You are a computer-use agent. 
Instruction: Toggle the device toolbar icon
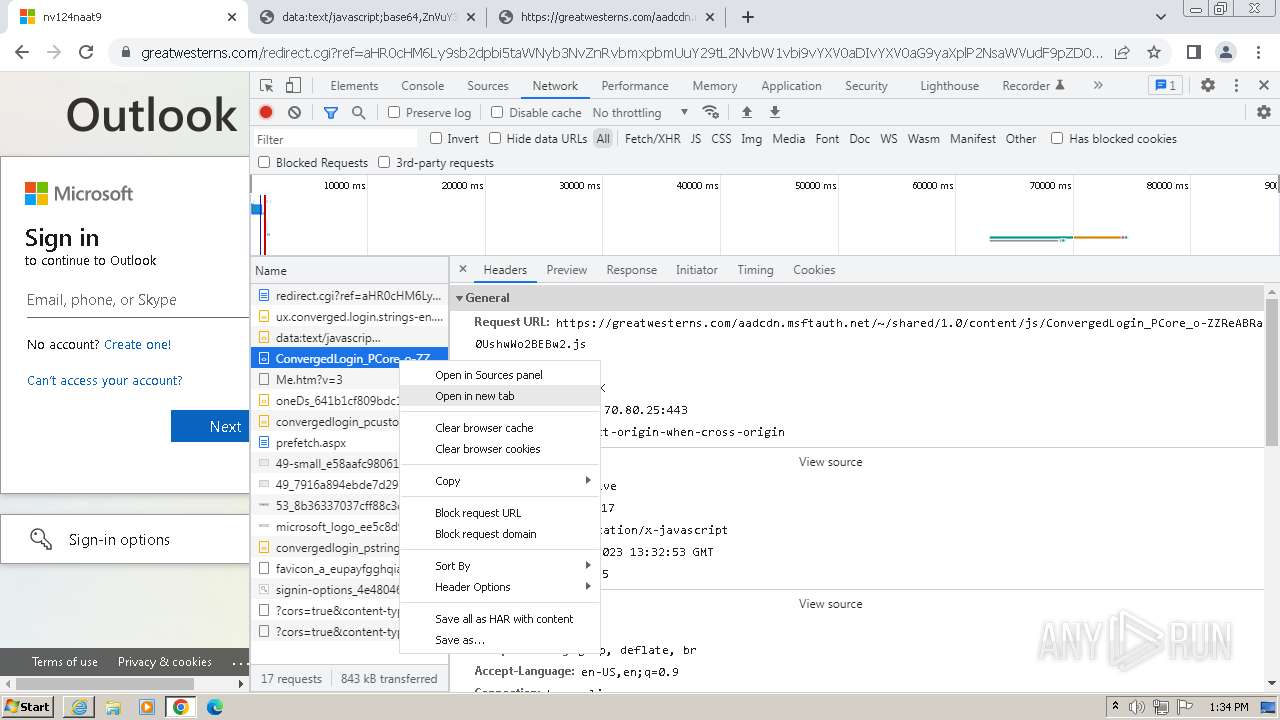293,86
